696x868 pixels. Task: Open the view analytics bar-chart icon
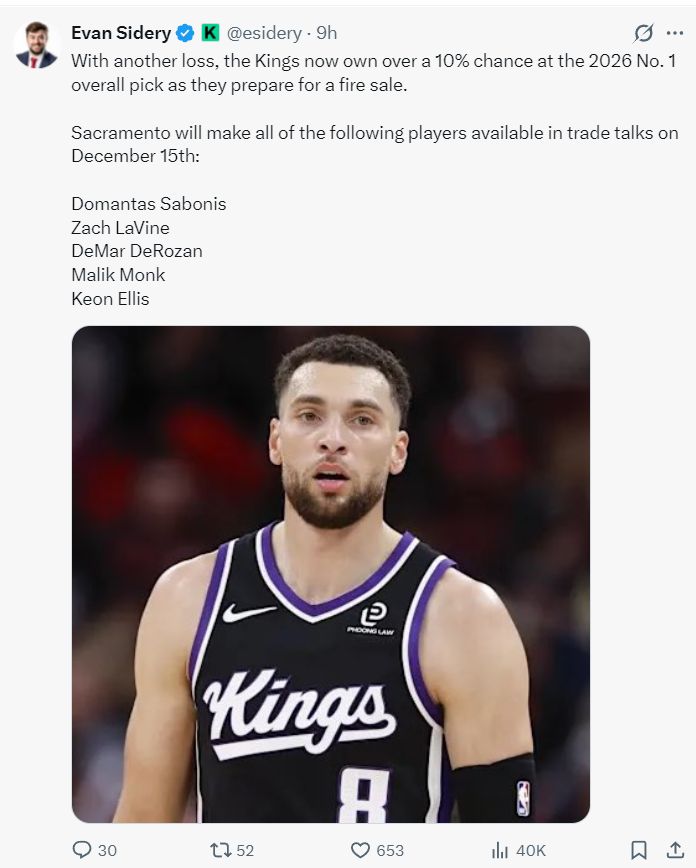(x=501, y=850)
